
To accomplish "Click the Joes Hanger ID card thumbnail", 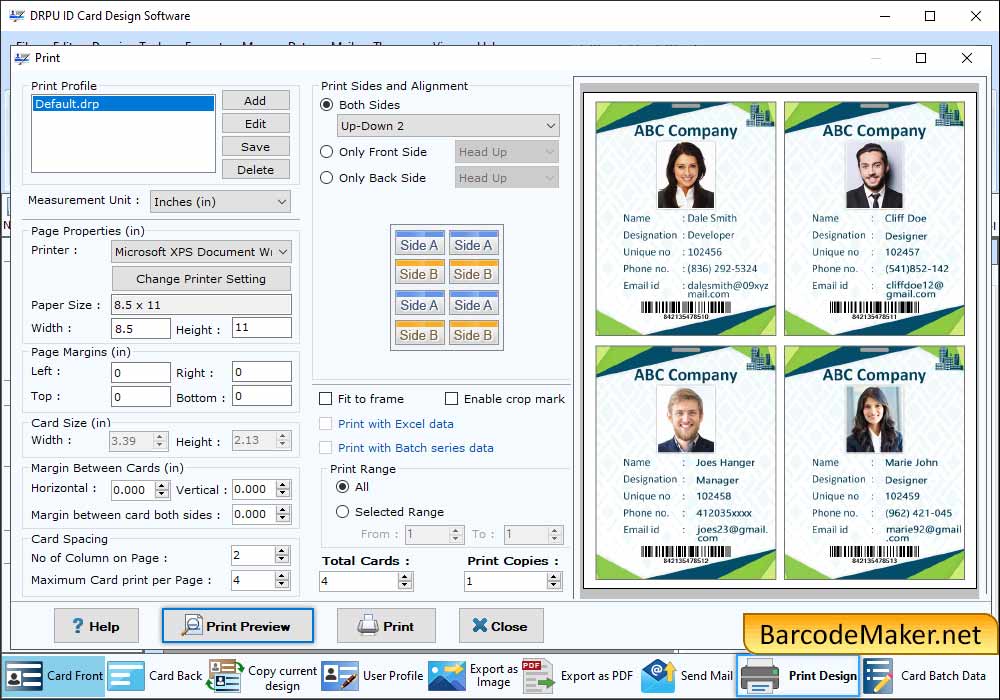I will (686, 463).
